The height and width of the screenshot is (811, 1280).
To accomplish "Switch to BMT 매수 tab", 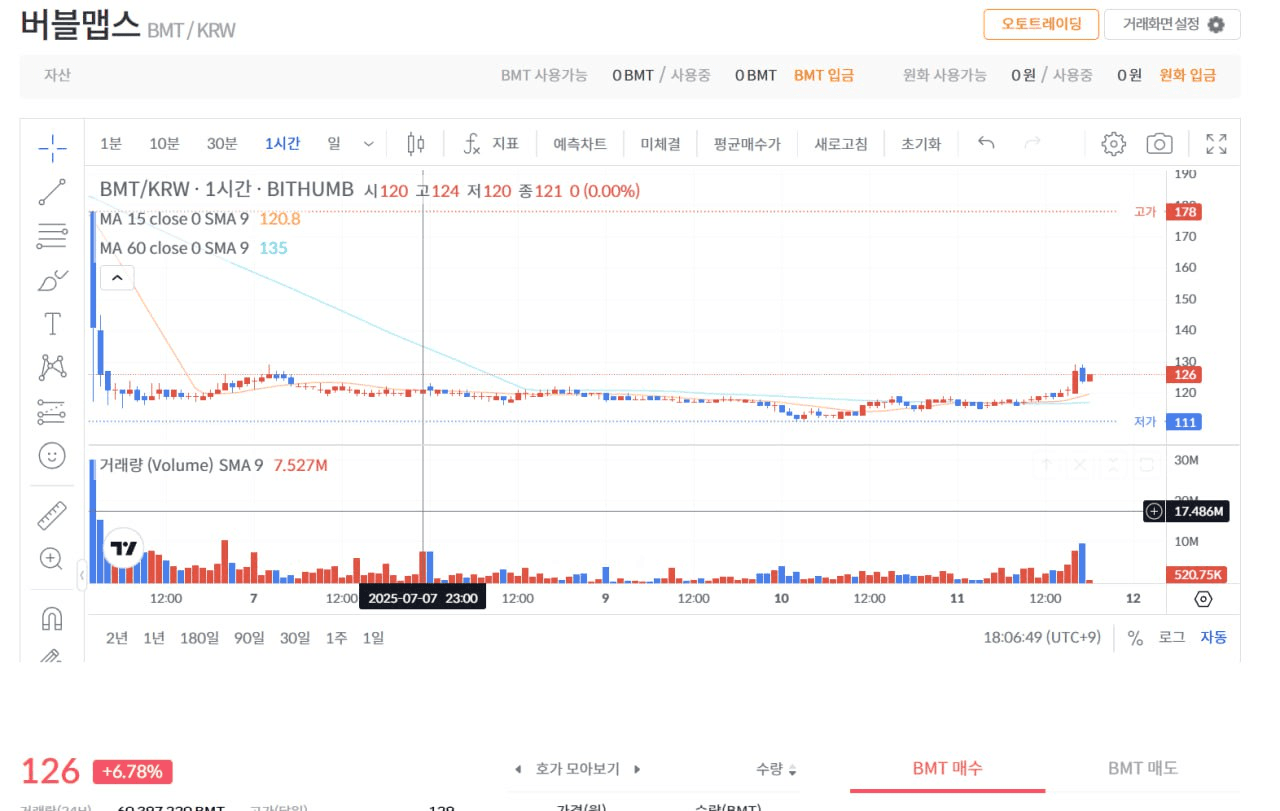I will (x=947, y=768).
